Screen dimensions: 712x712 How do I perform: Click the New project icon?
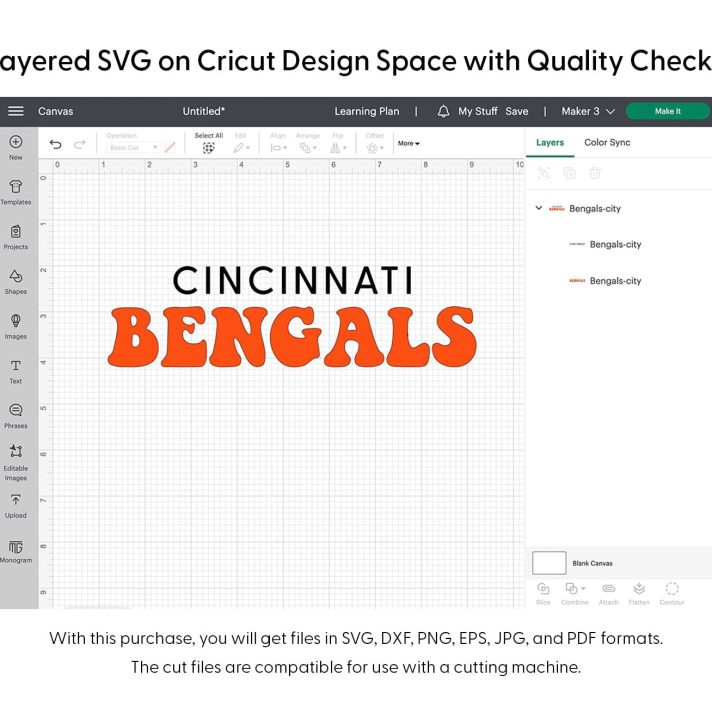click(15, 142)
